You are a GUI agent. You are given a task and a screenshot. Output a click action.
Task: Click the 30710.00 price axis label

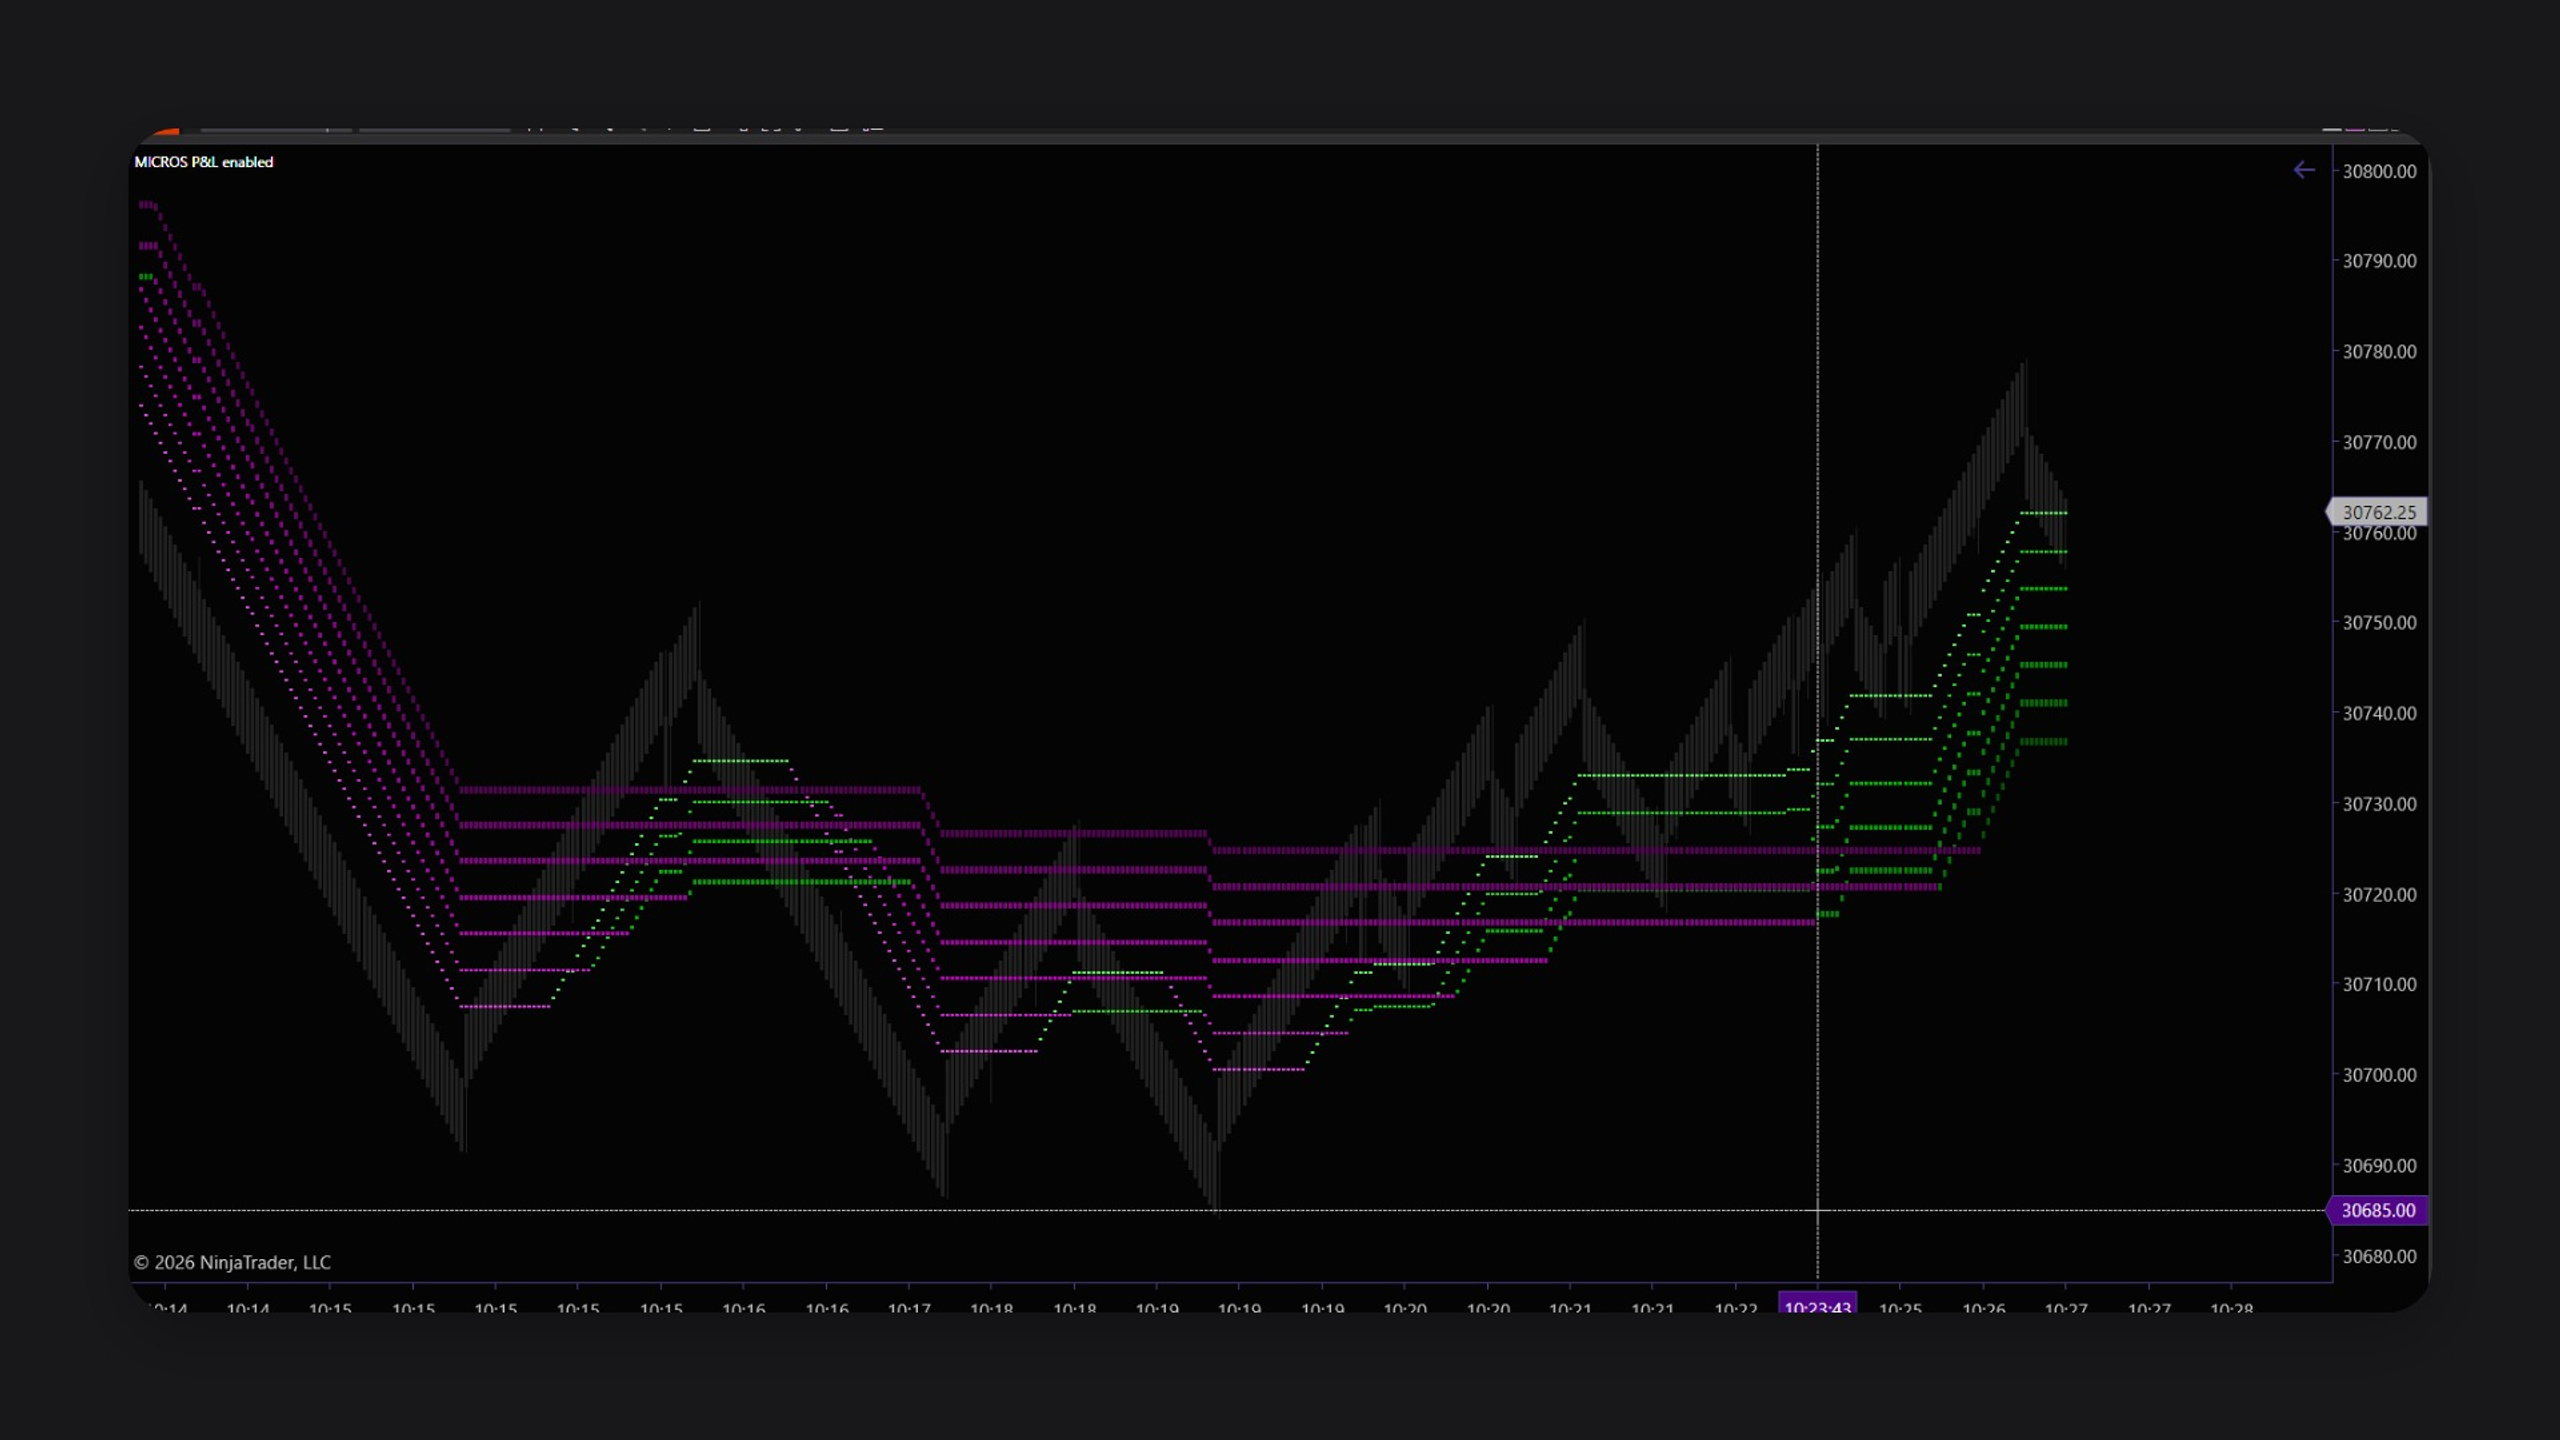pyautogui.click(x=2379, y=985)
